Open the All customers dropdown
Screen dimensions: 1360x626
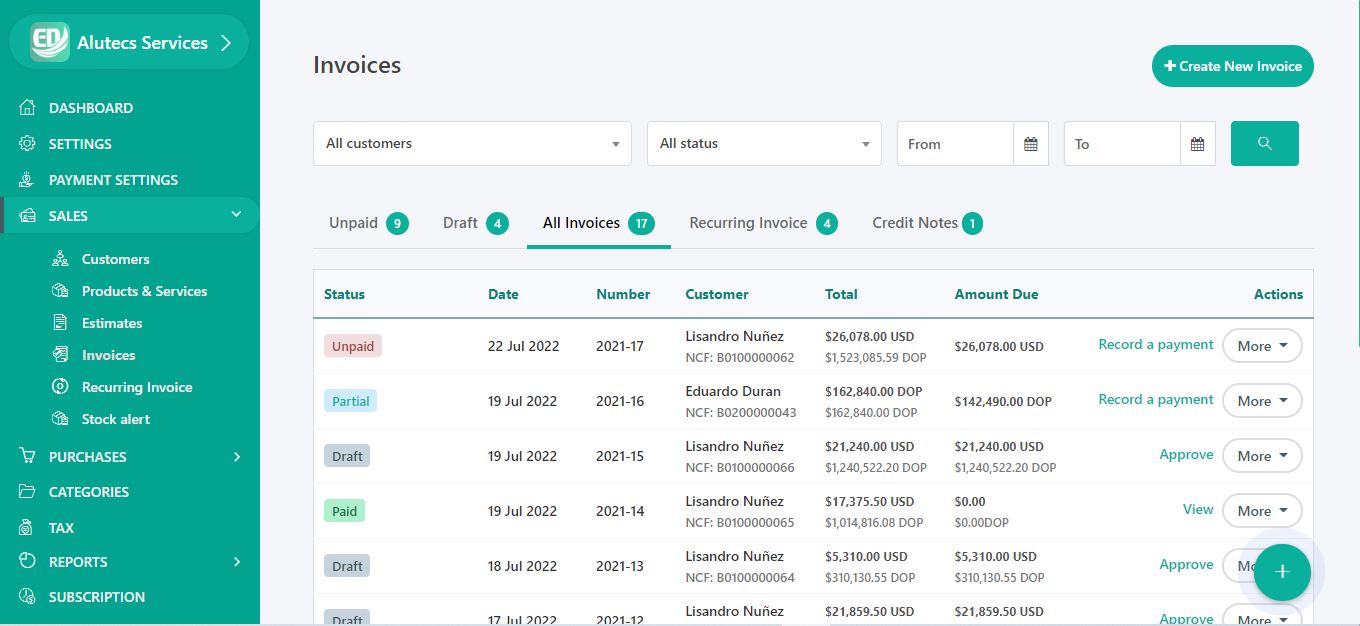tap(472, 144)
